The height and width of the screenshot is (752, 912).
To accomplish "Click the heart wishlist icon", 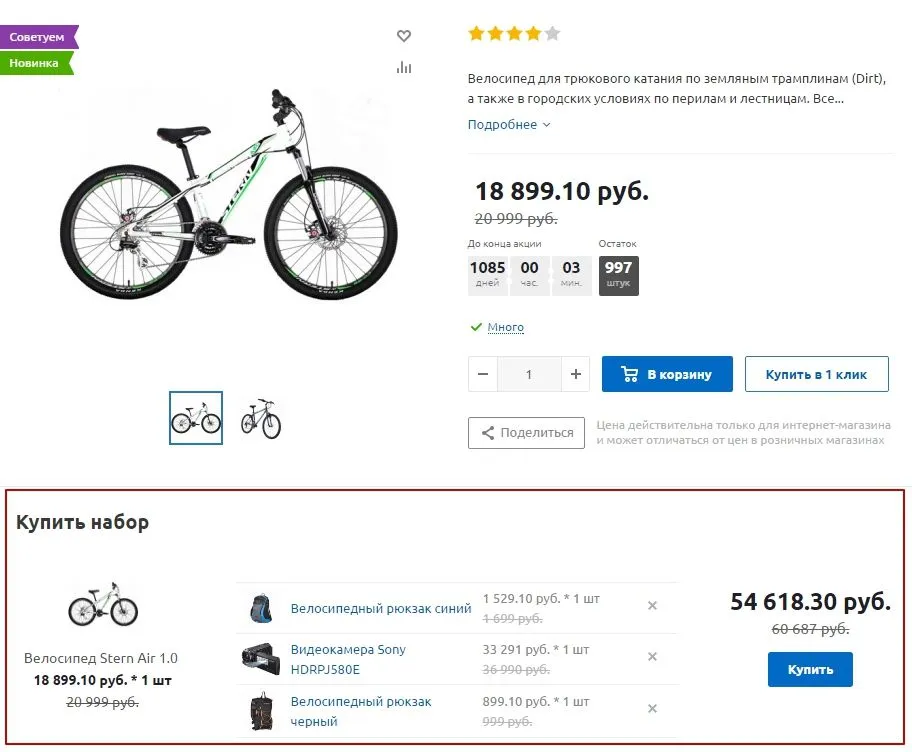I will [x=404, y=36].
